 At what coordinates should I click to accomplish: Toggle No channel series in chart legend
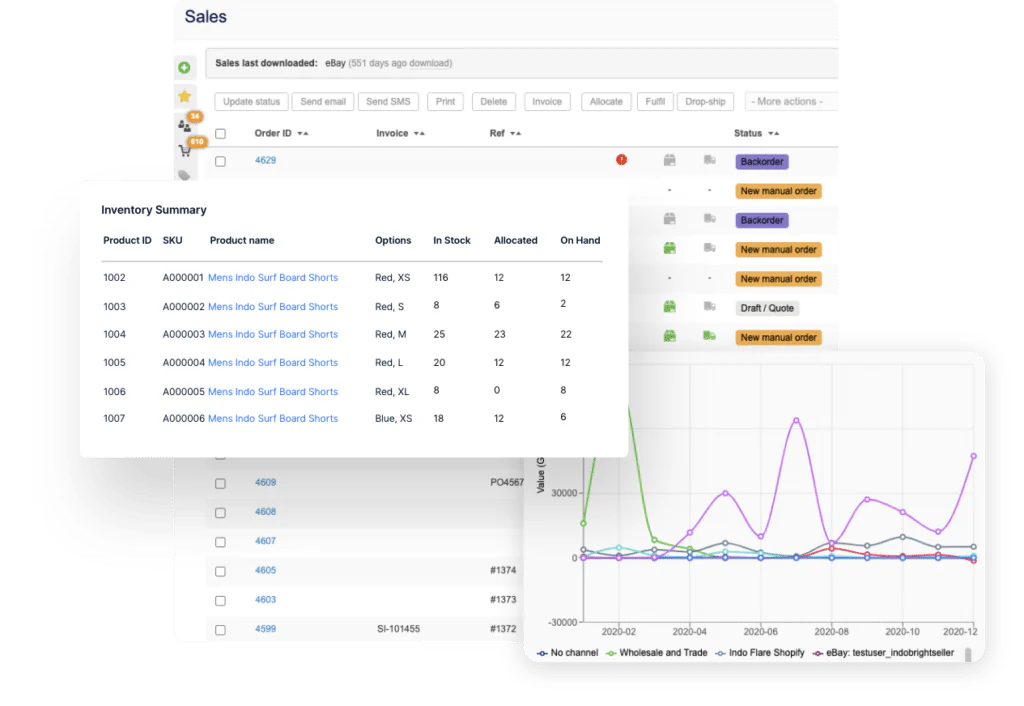click(x=567, y=652)
